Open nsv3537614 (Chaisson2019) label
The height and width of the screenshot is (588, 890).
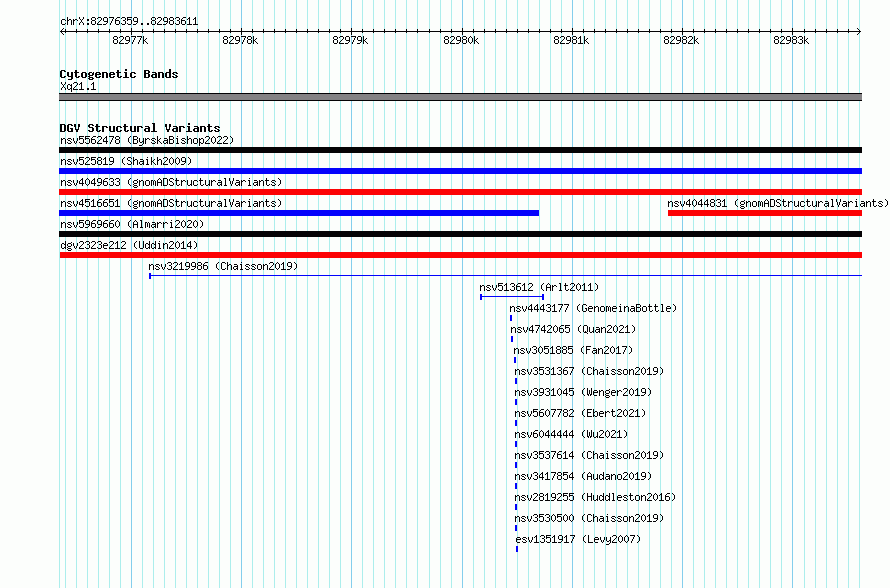click(589, 455)
